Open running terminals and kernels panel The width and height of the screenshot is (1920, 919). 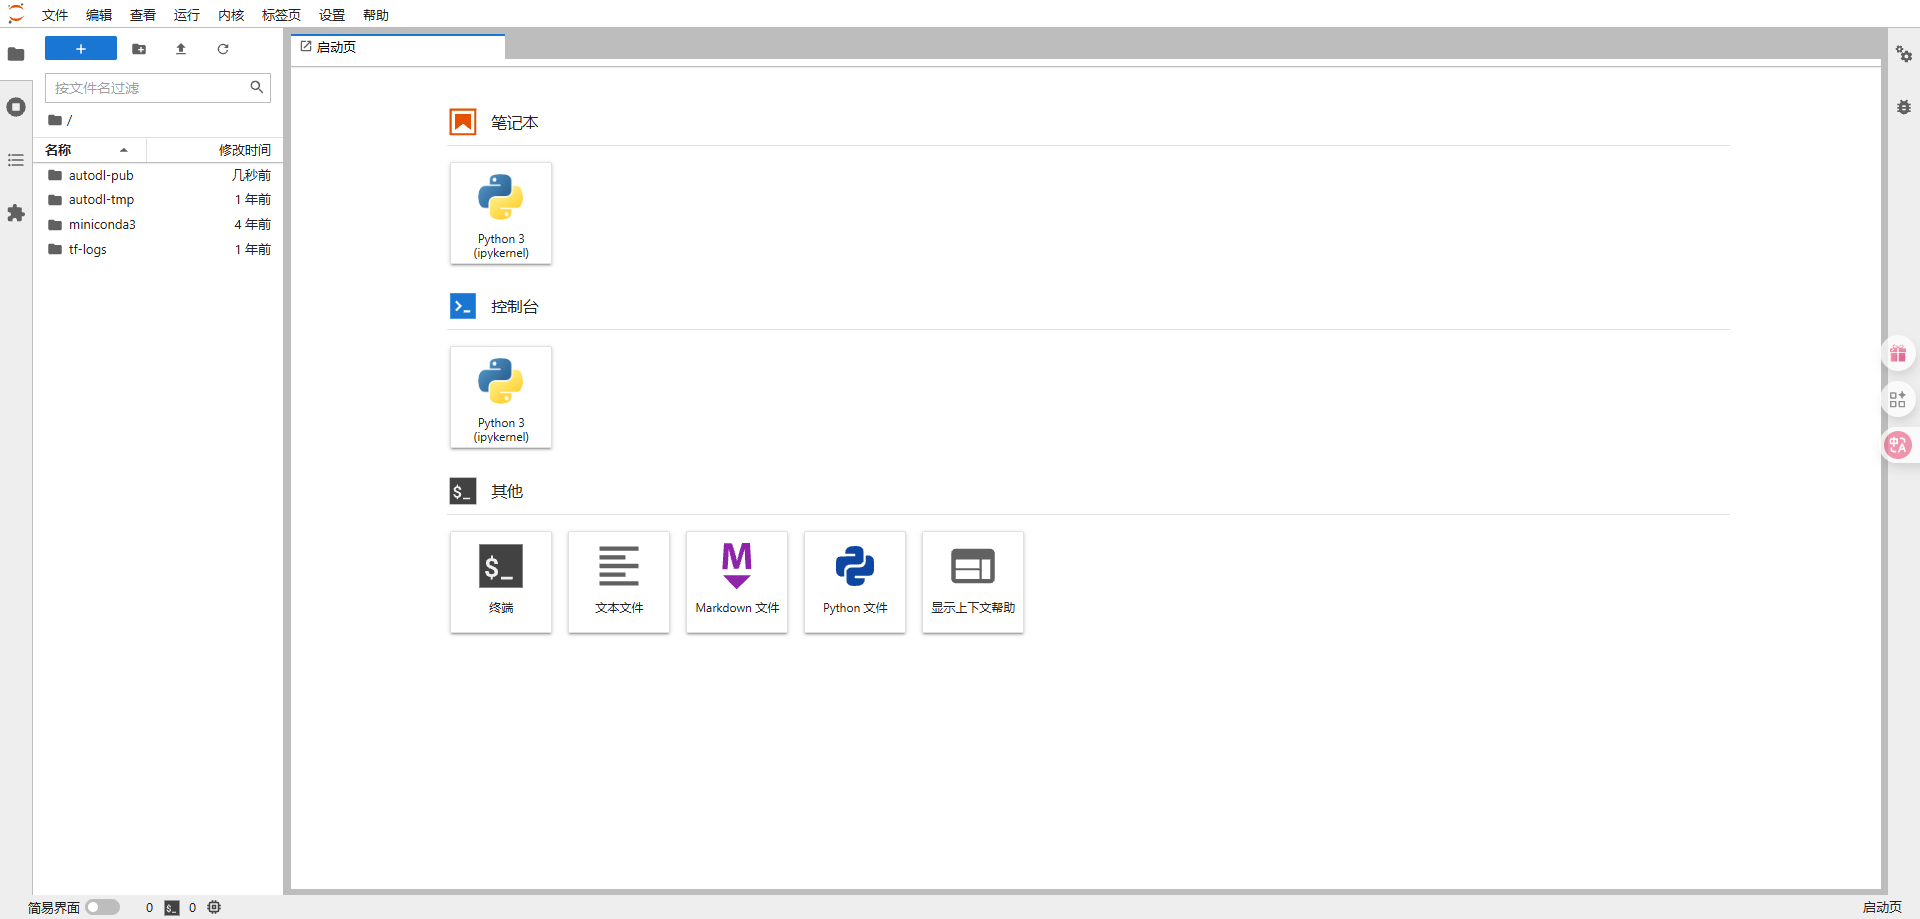16,107
